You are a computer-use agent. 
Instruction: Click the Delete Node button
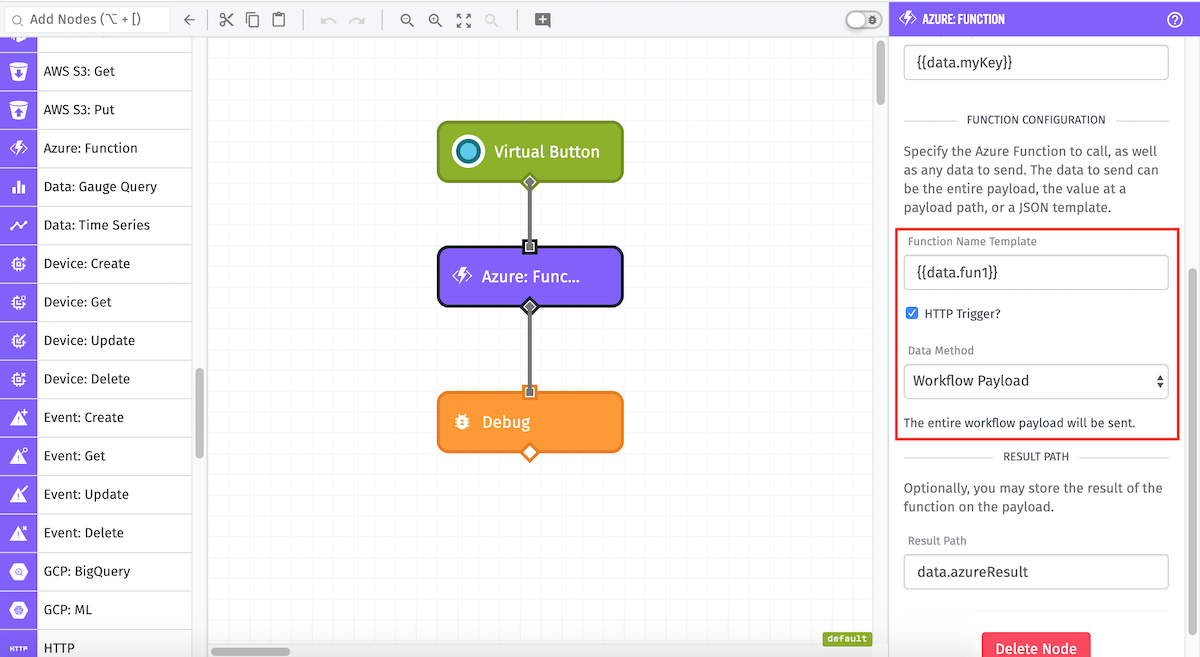point(1036,646)
